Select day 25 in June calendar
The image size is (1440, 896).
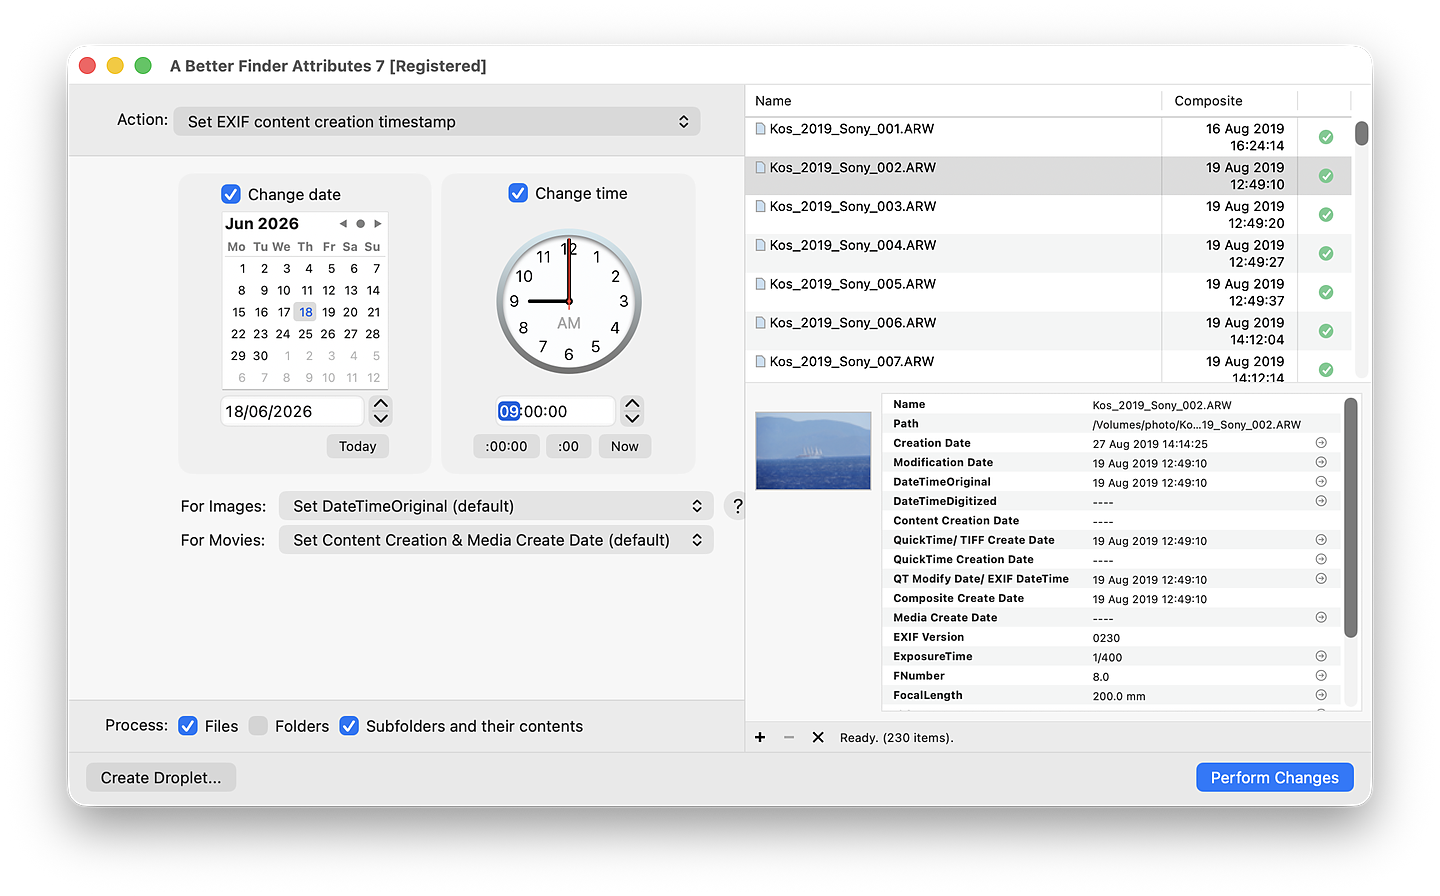tap(305, 334)
